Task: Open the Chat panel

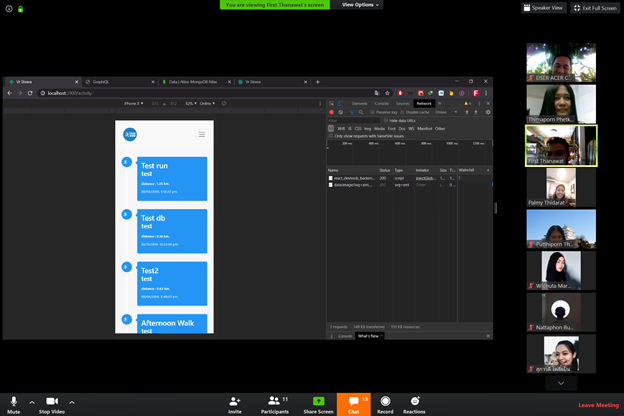Action: 353,401
